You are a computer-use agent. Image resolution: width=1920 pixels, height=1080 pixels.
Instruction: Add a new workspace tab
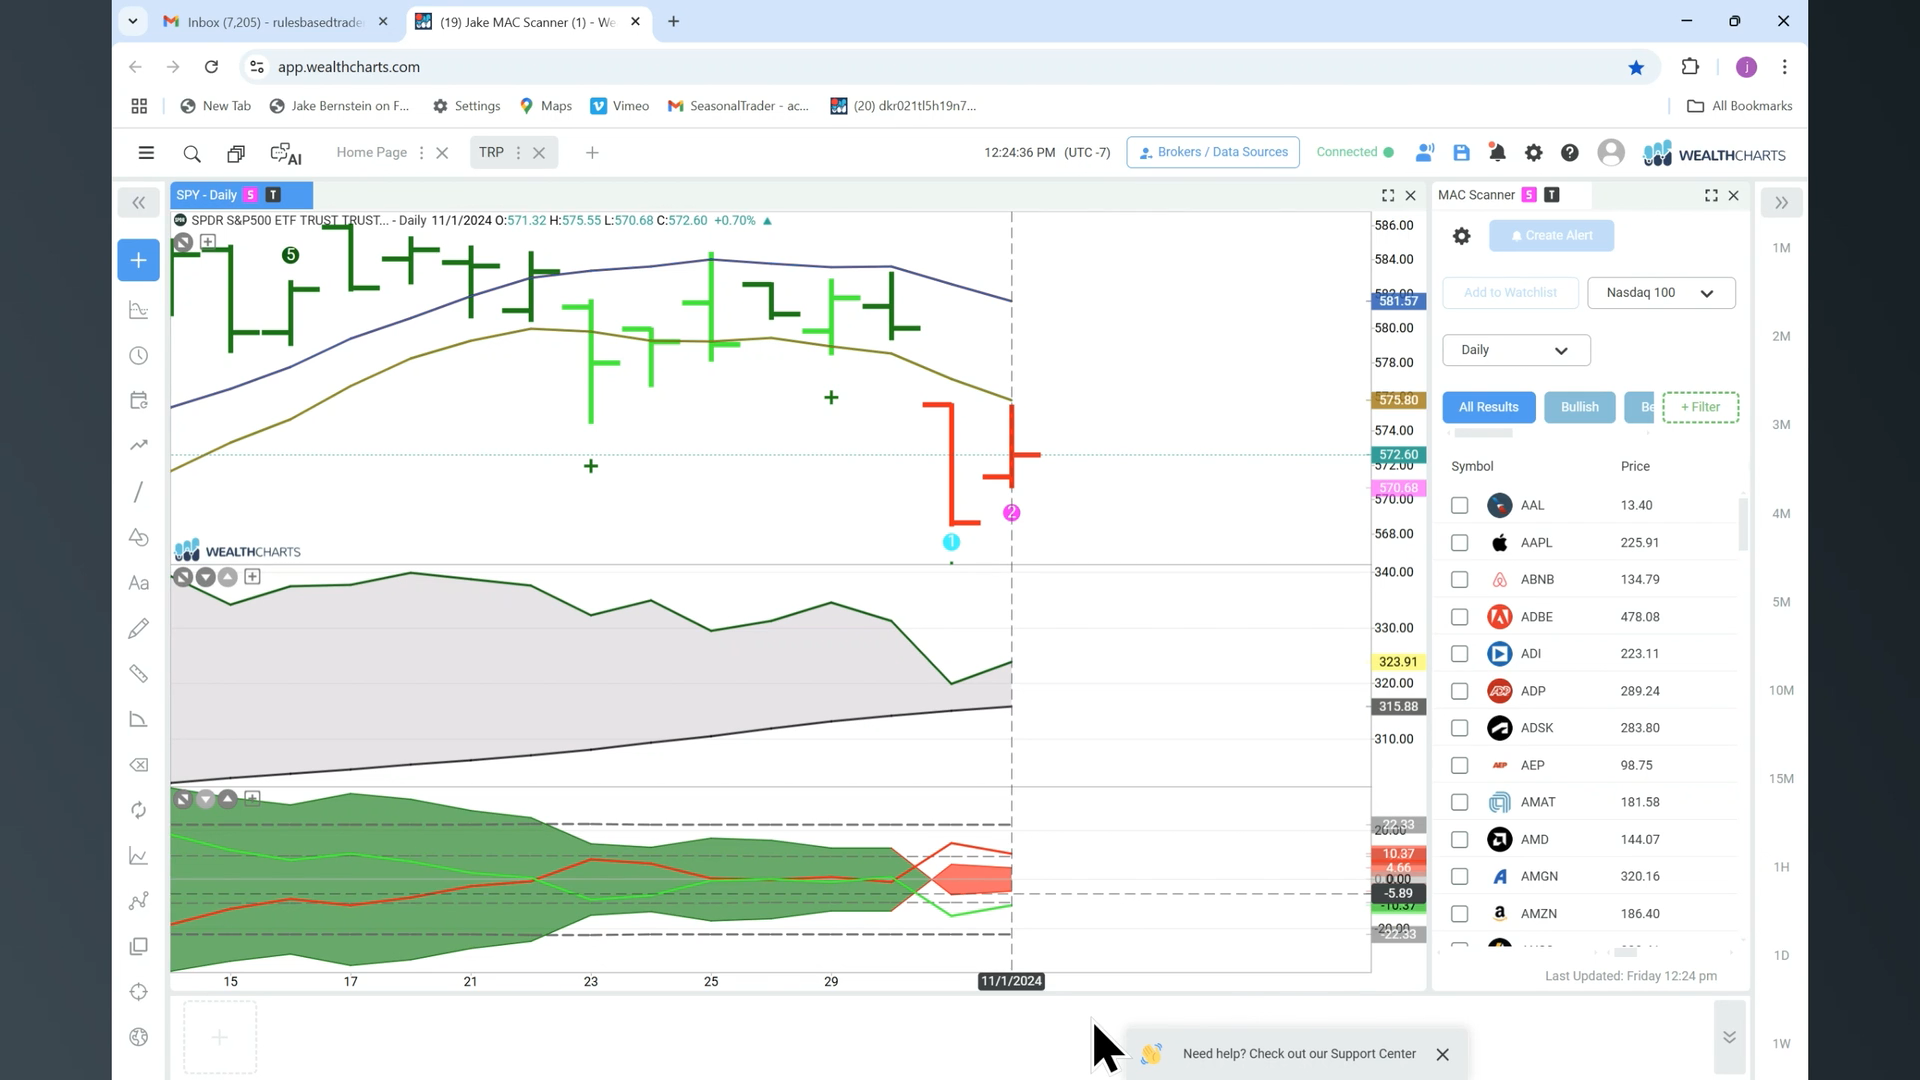pos(592,153)
